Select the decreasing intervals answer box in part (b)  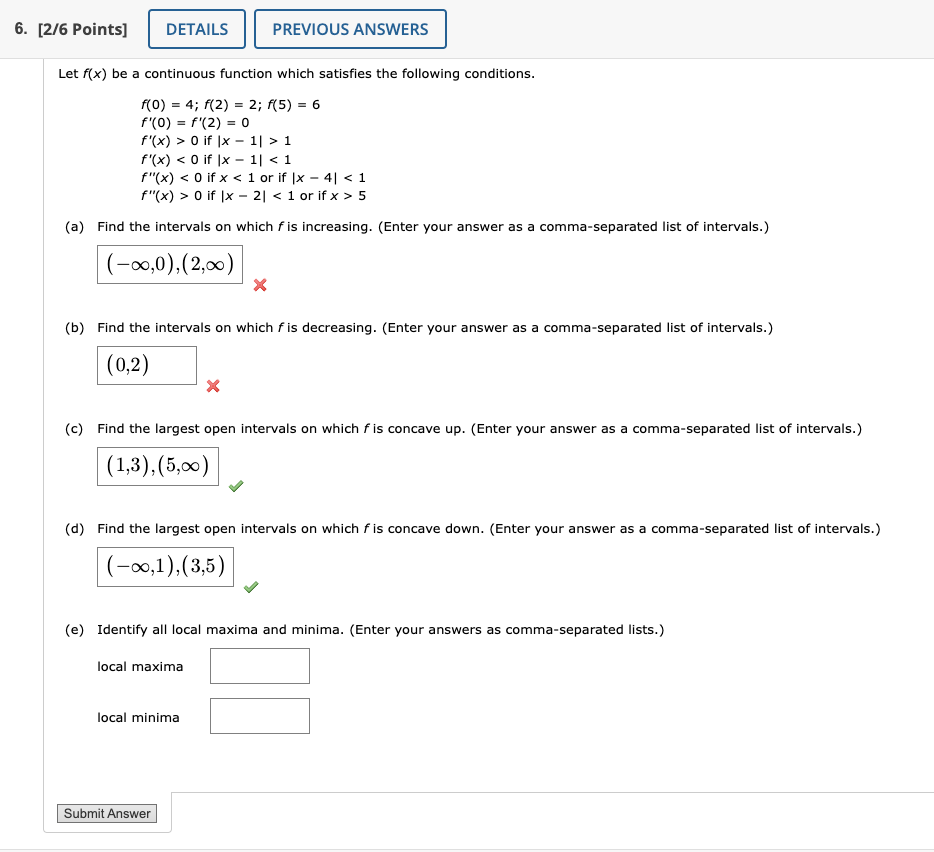(146, 365)
